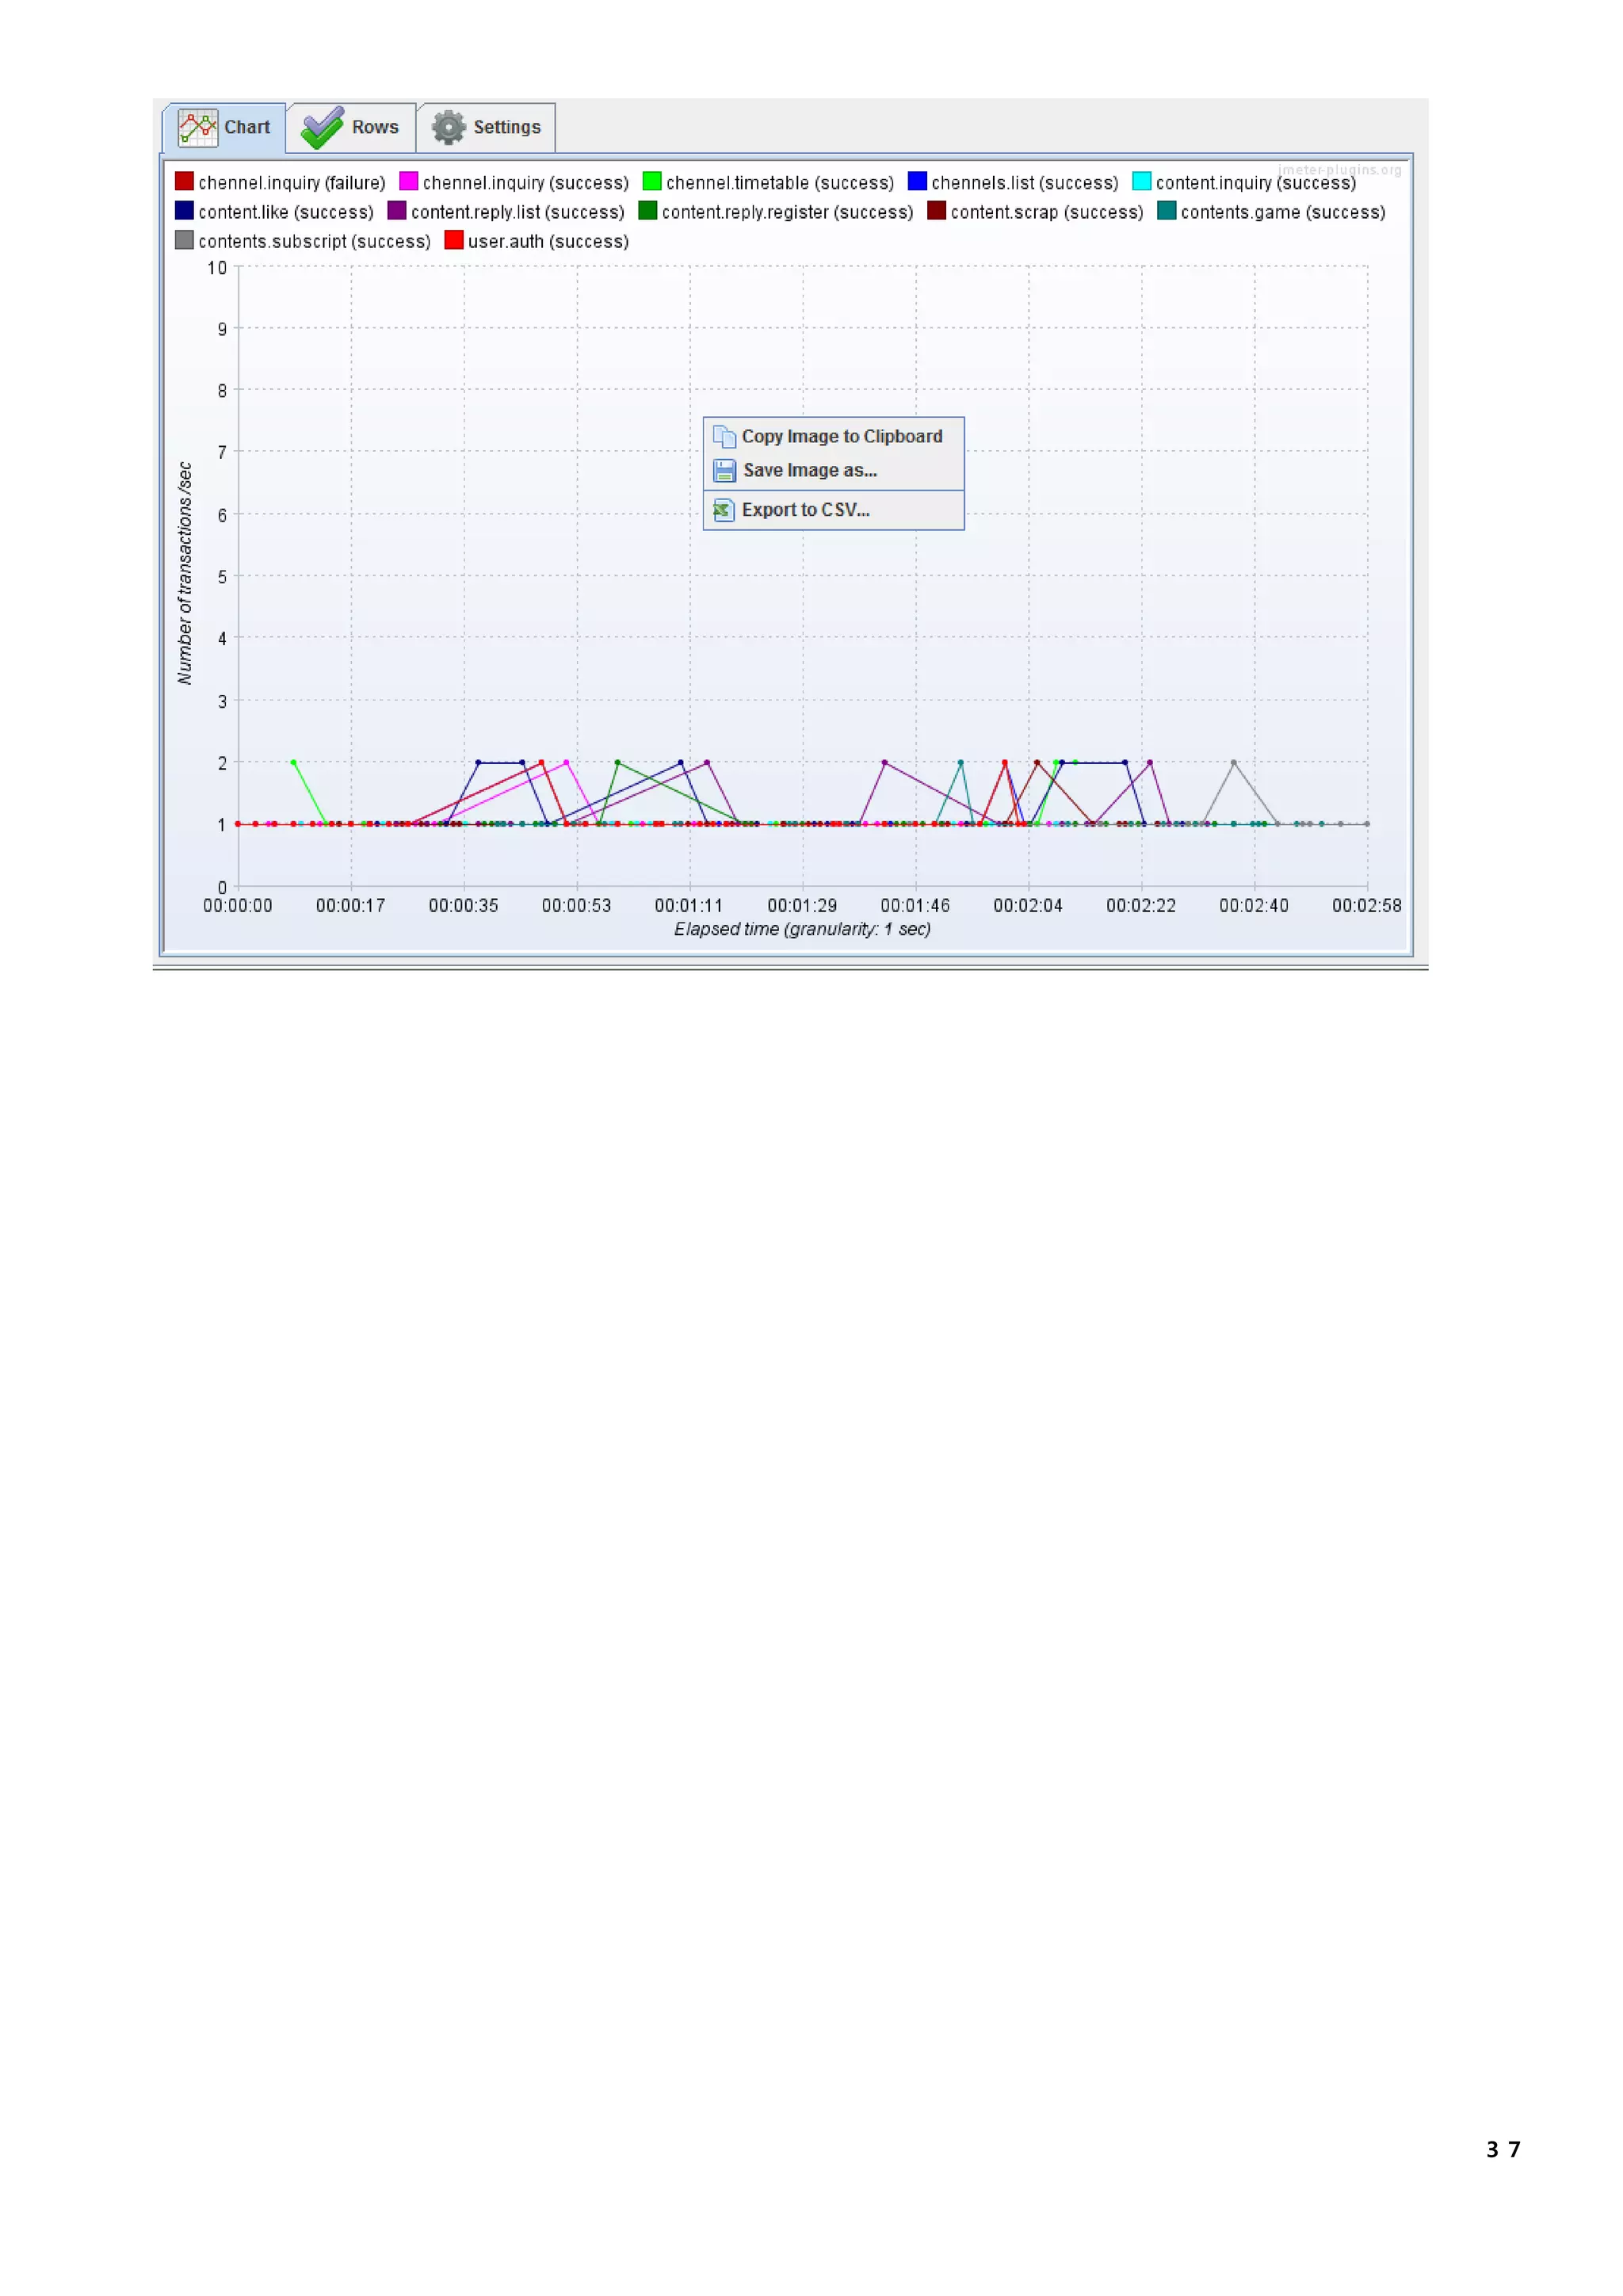Click the jmeter-plugins.org watermark link
1623x2296 pixels.
tap(1339, 170)
